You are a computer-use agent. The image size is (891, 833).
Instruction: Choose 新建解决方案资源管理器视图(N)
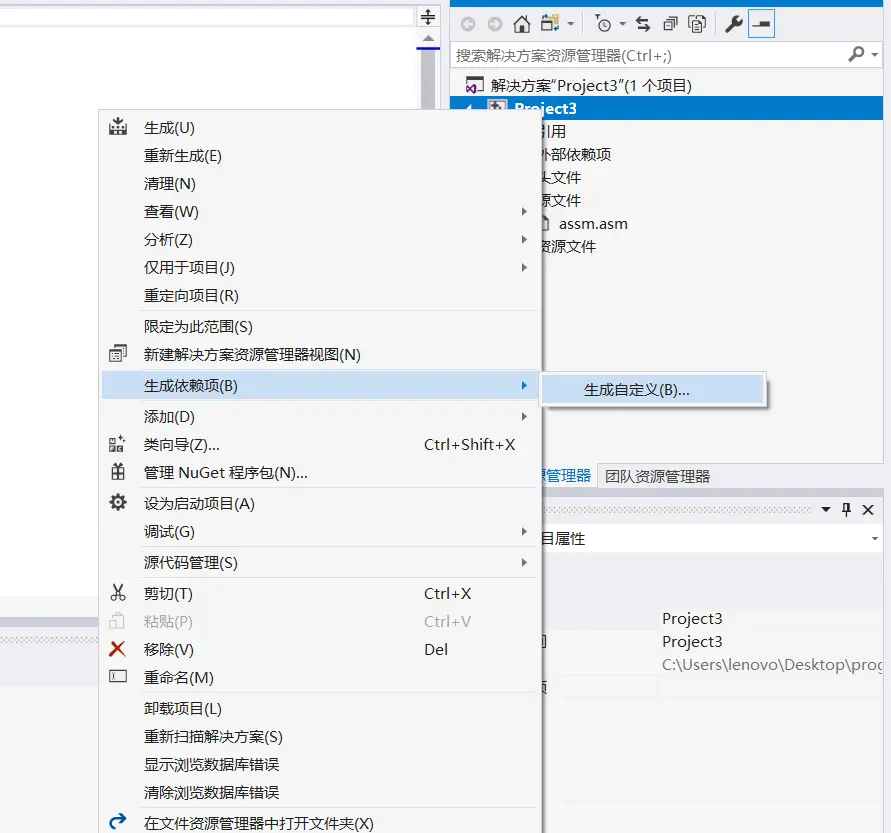(320, 355)
